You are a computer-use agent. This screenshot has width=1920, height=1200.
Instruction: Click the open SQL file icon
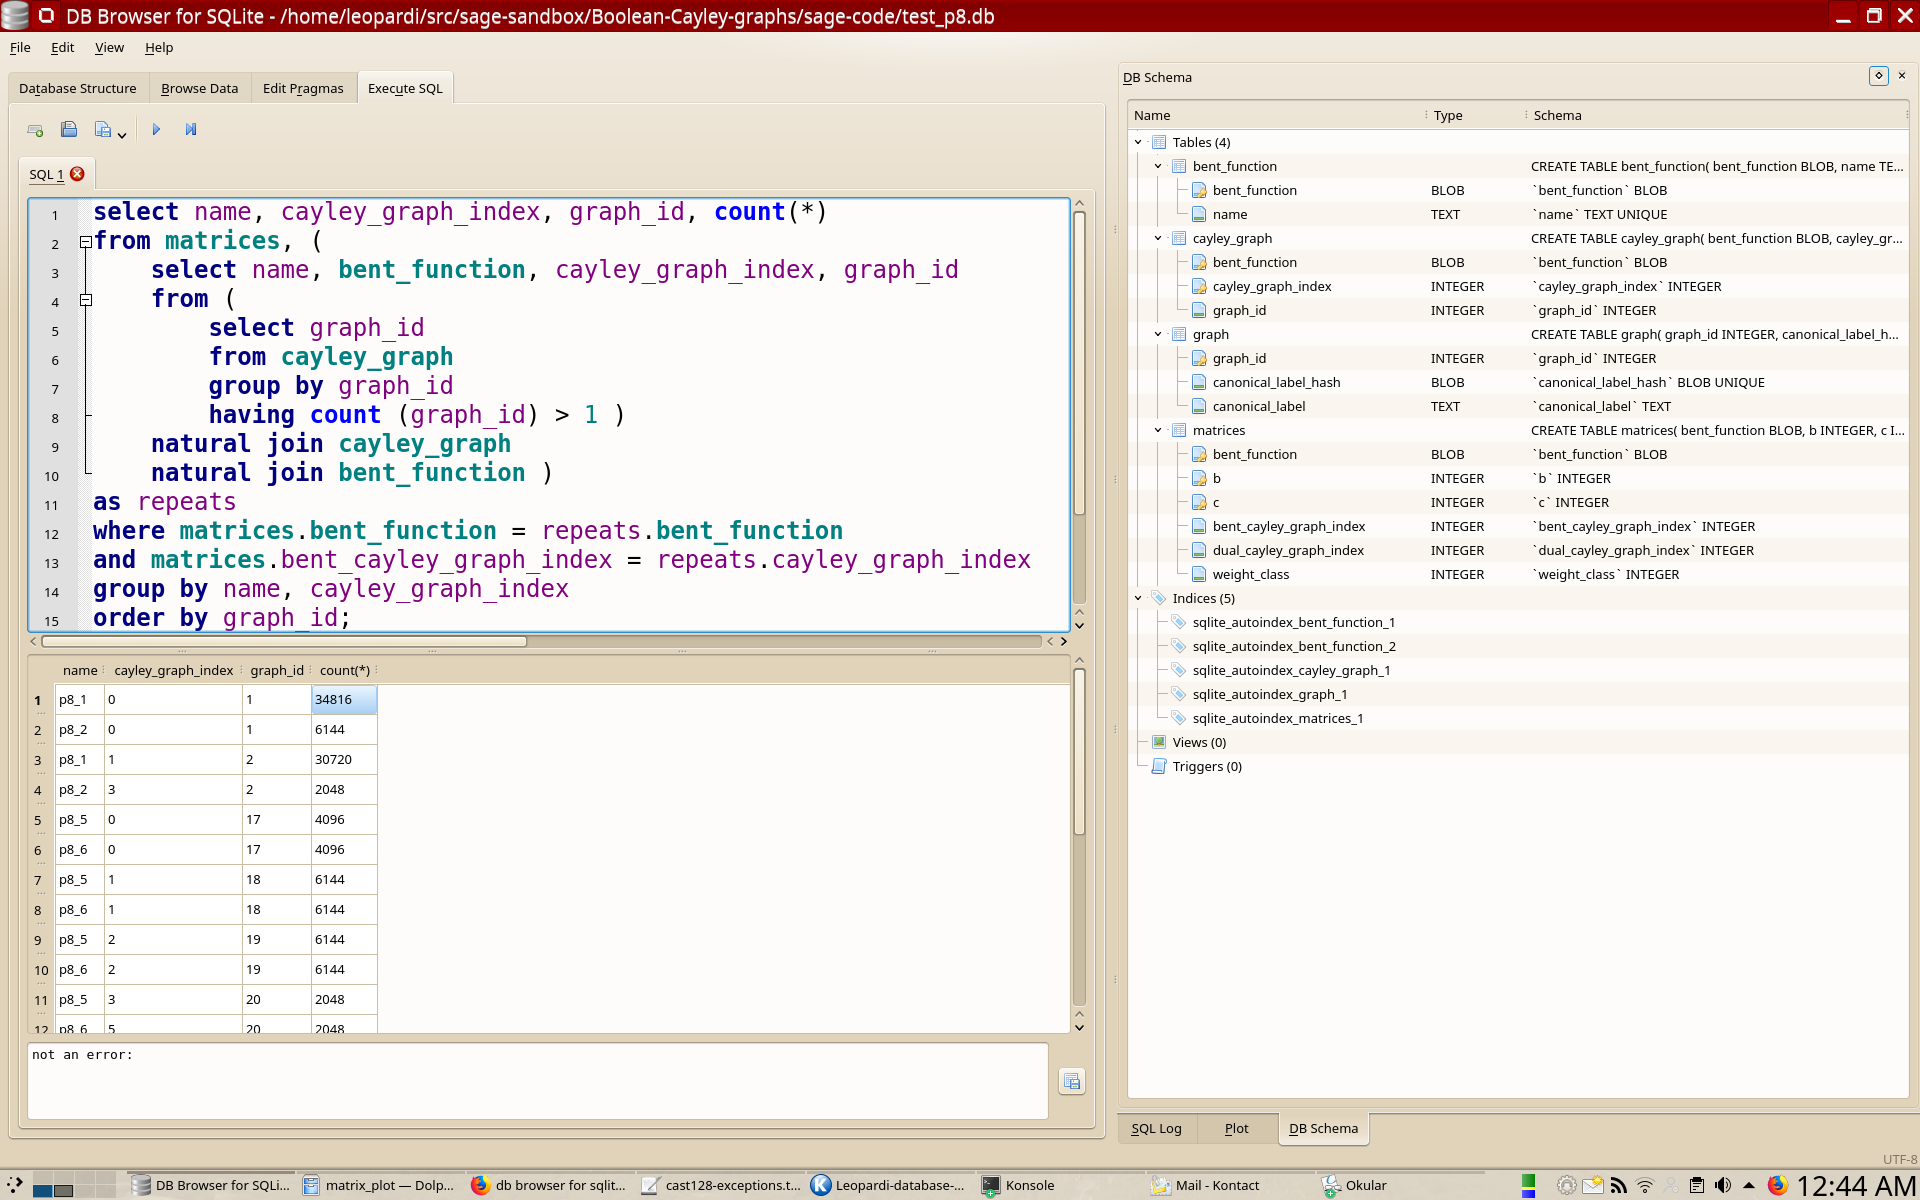tap(69, 130)
